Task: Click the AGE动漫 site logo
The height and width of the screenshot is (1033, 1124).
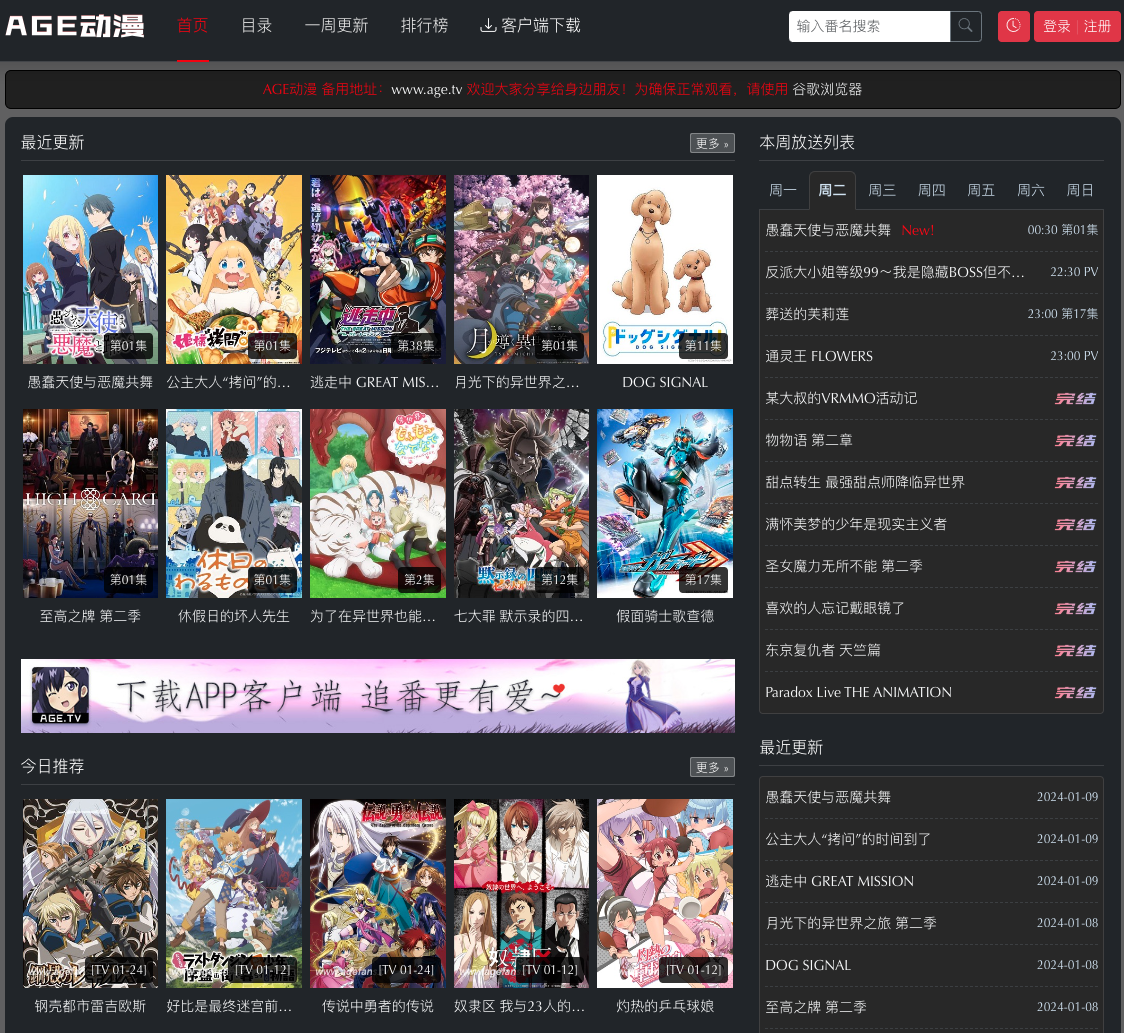Action: point(73,26)
